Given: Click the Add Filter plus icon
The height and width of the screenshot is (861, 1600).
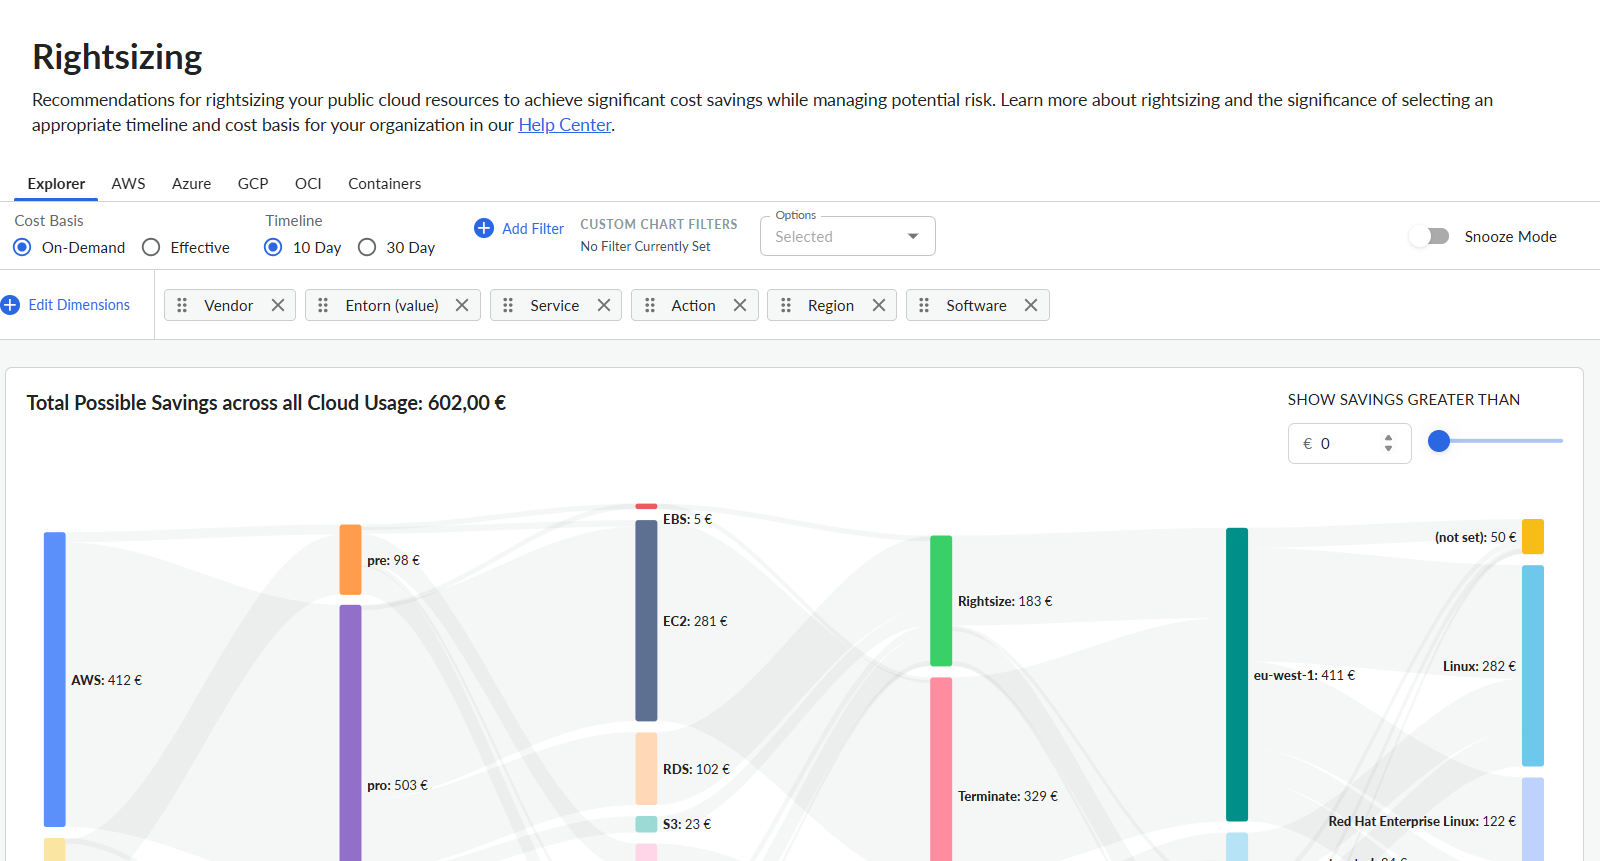Looking at the screenshot, I should (484, 228).
